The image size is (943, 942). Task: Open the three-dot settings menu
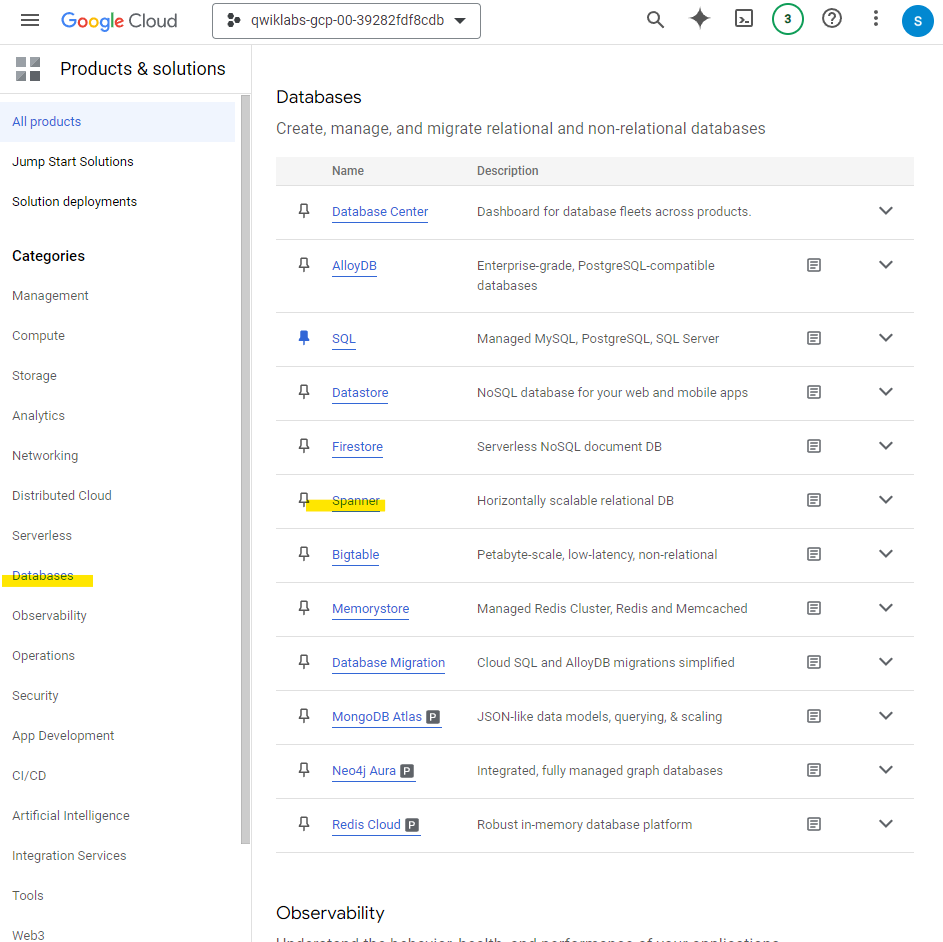pyautogui.click(x=876, y=19)
